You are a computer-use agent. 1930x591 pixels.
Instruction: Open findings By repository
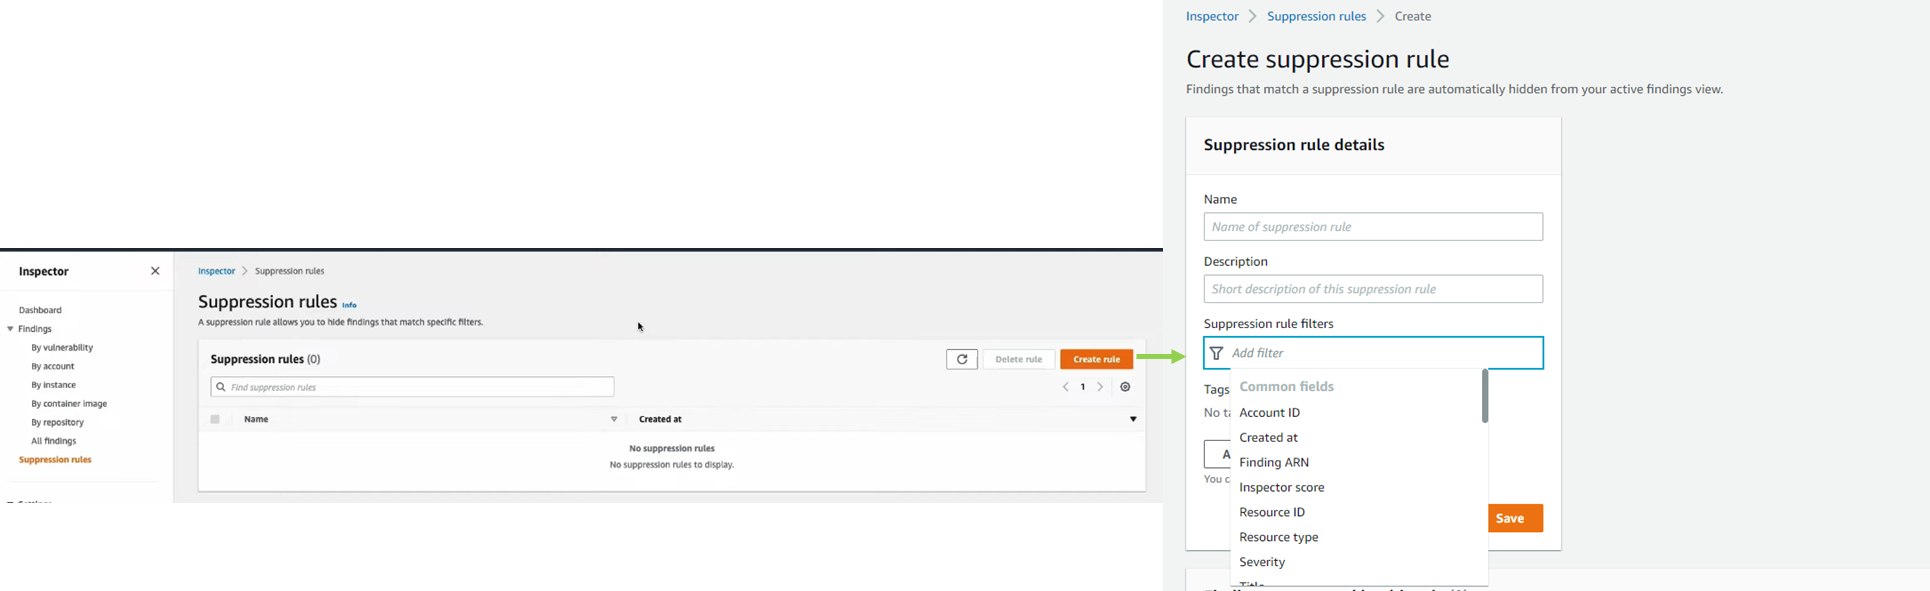click(57, 422)
